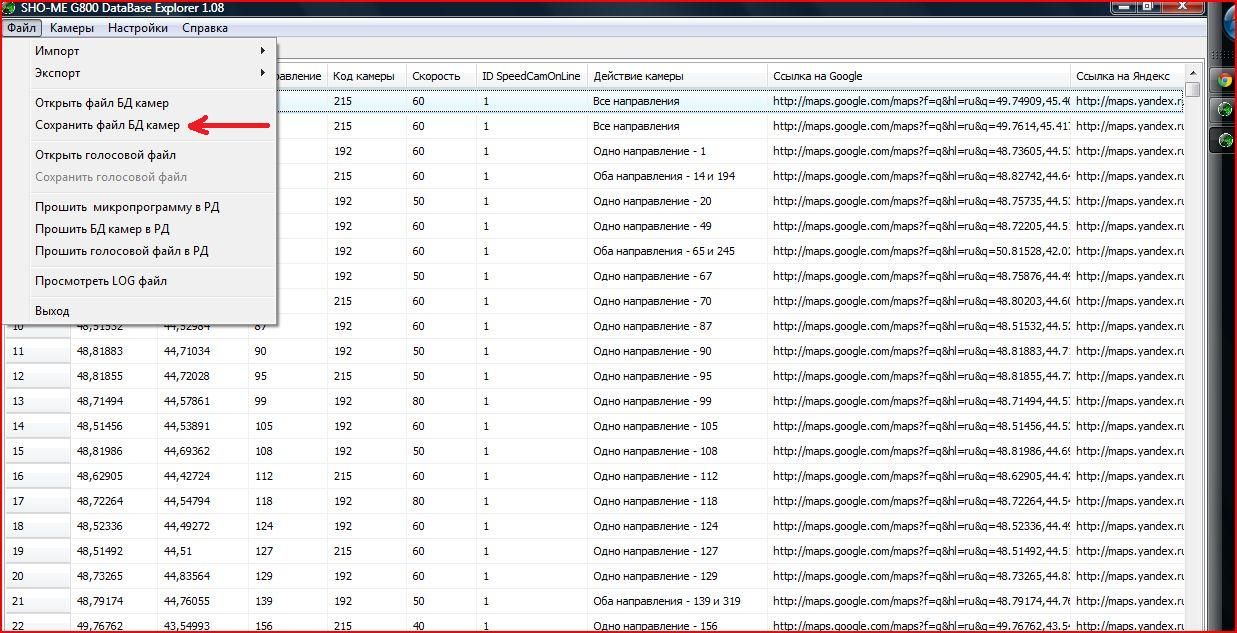Expand the Экспорт submenu

point(150,73)
